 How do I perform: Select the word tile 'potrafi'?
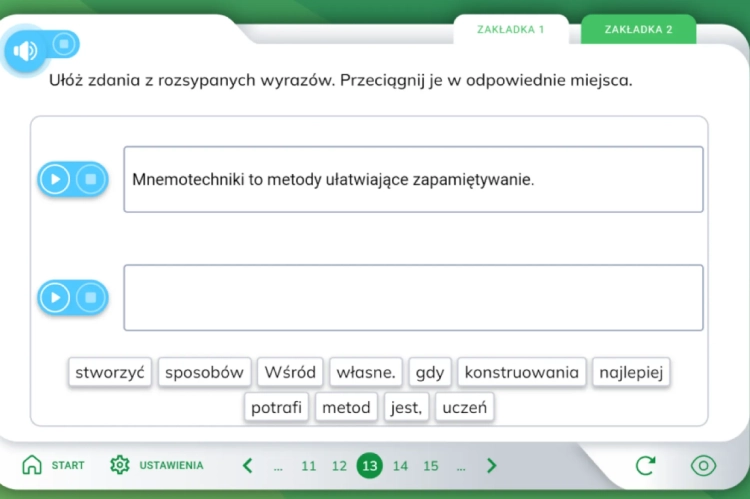tap(276, 407)
